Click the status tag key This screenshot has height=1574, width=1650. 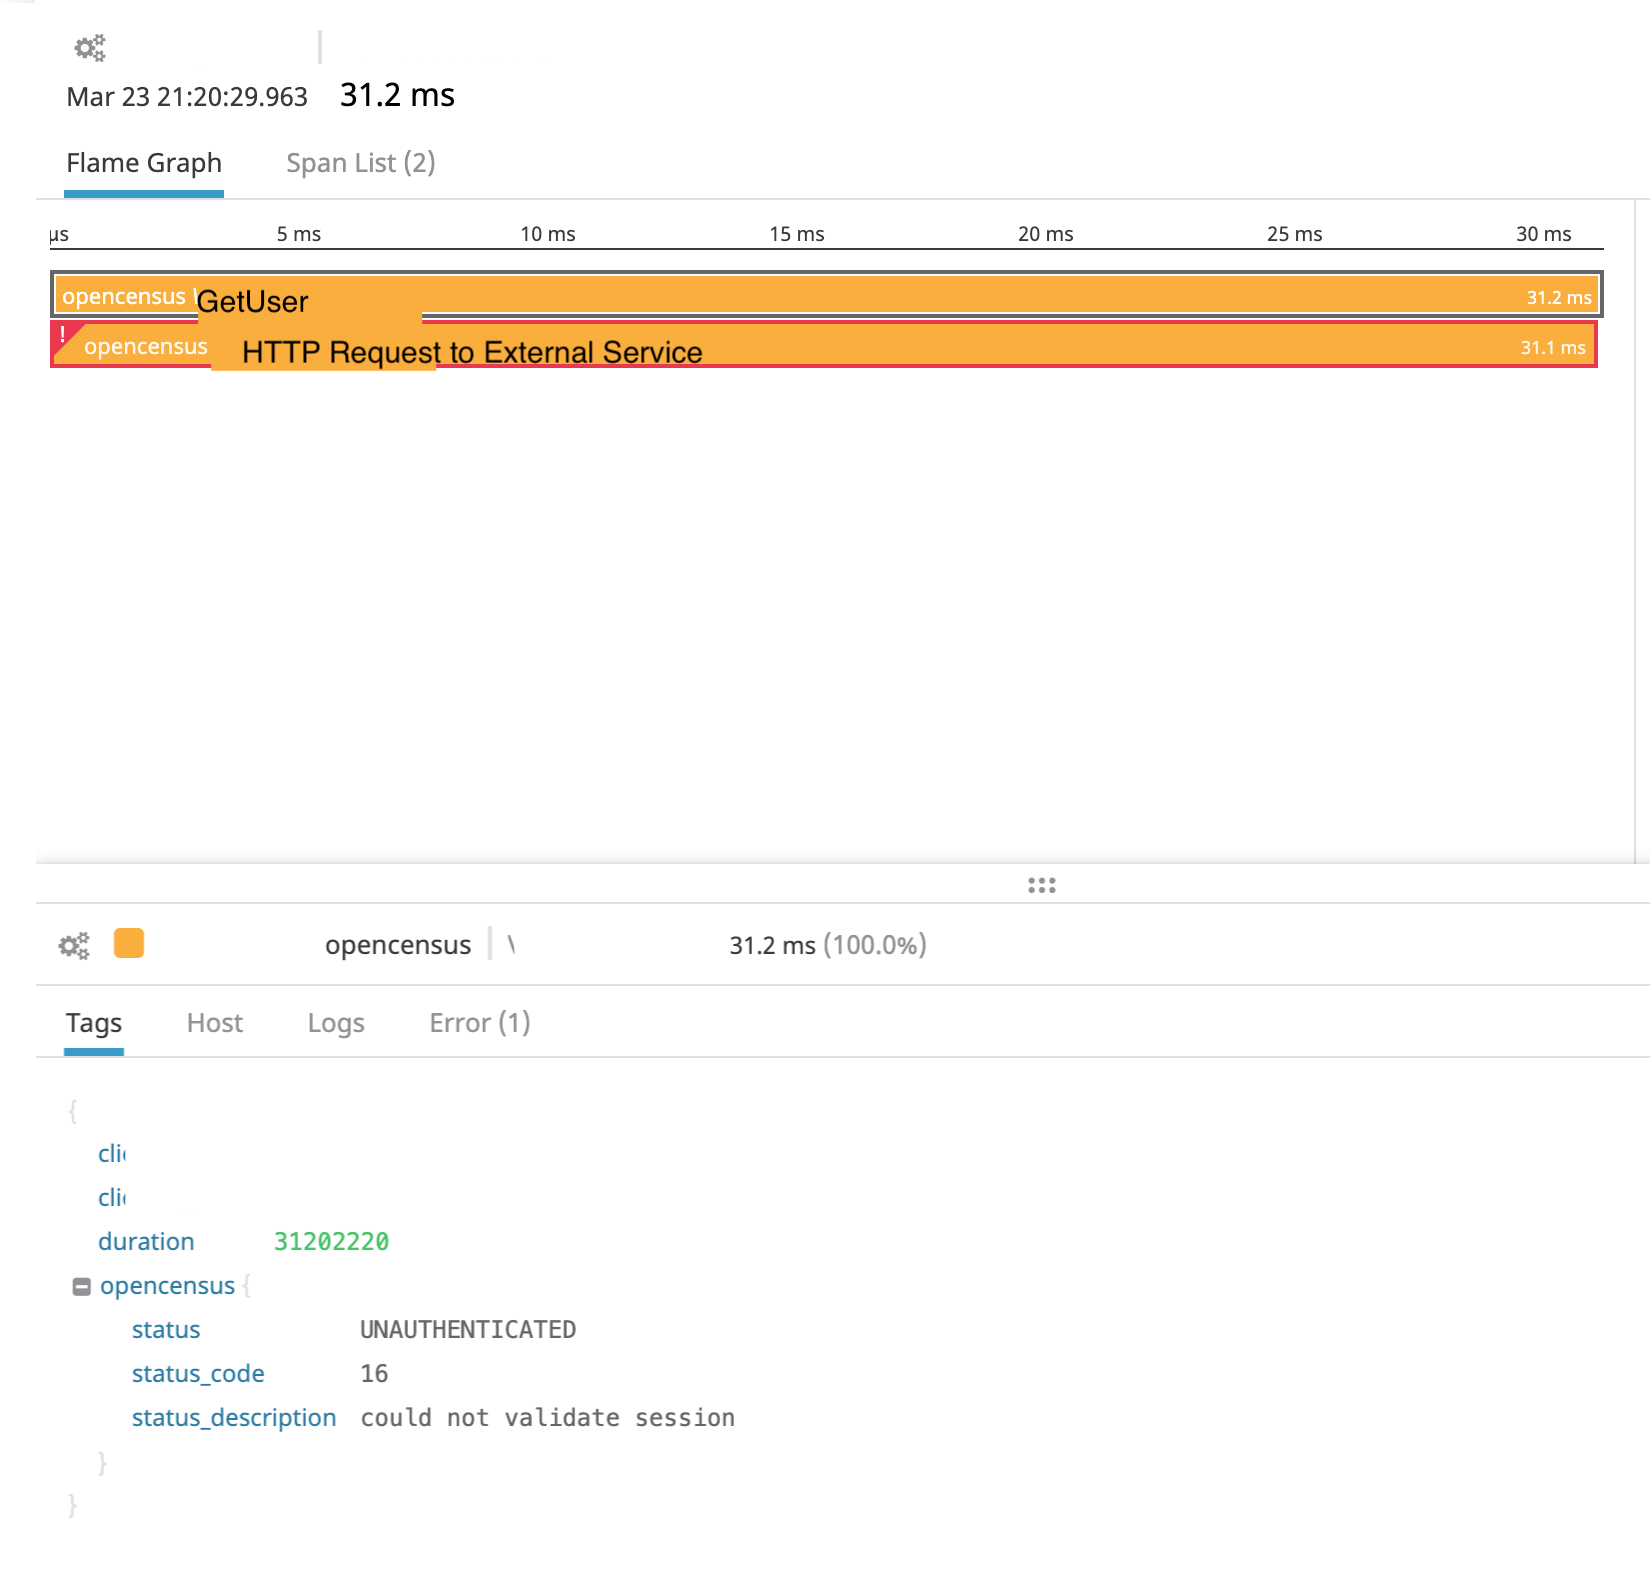pos(166,1329)
